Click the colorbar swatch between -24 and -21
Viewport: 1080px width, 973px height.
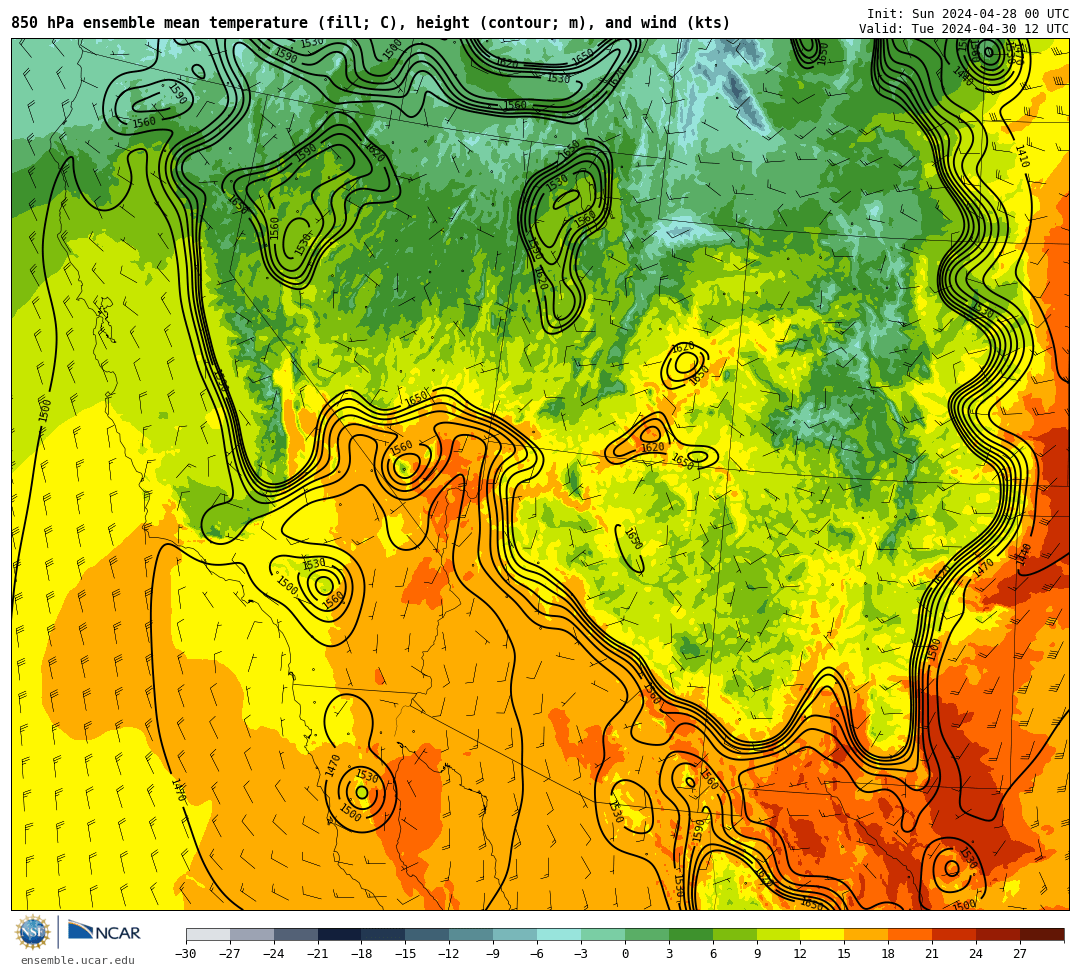(x=296, y=934)
